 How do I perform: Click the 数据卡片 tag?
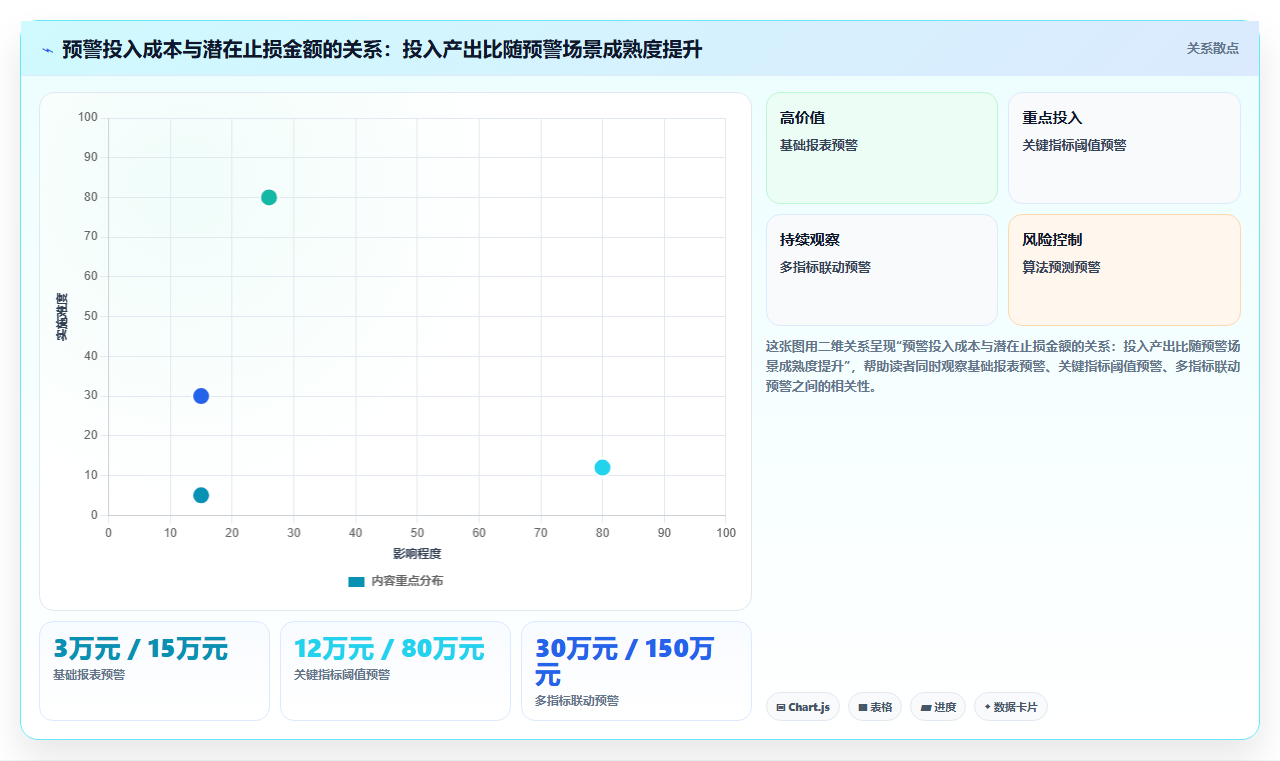click(x=1010, y=707)
